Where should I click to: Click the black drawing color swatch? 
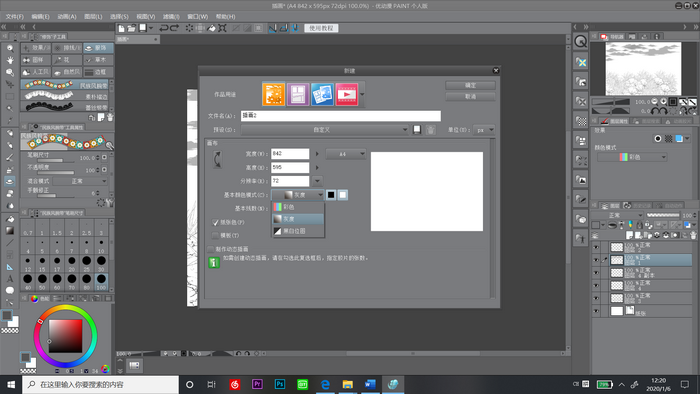[331, 195]
